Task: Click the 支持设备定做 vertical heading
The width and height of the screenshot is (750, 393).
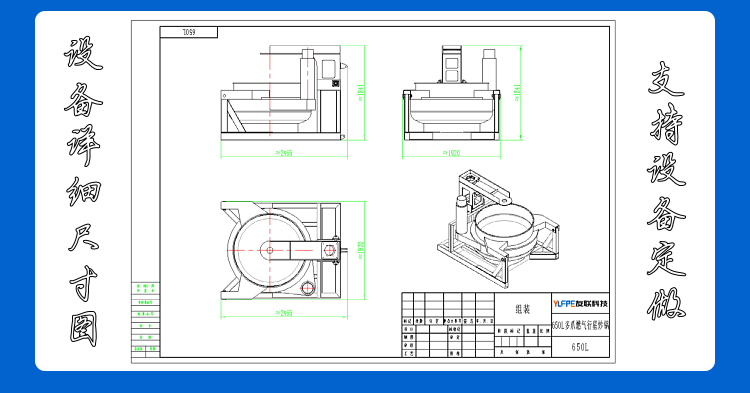Action: click(666, 191)
